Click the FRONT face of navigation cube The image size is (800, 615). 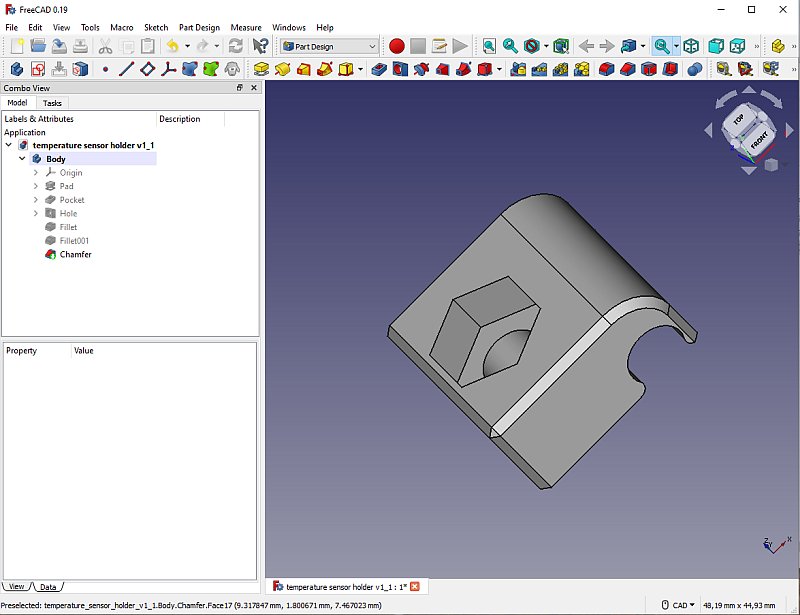[x=759, y=139]
